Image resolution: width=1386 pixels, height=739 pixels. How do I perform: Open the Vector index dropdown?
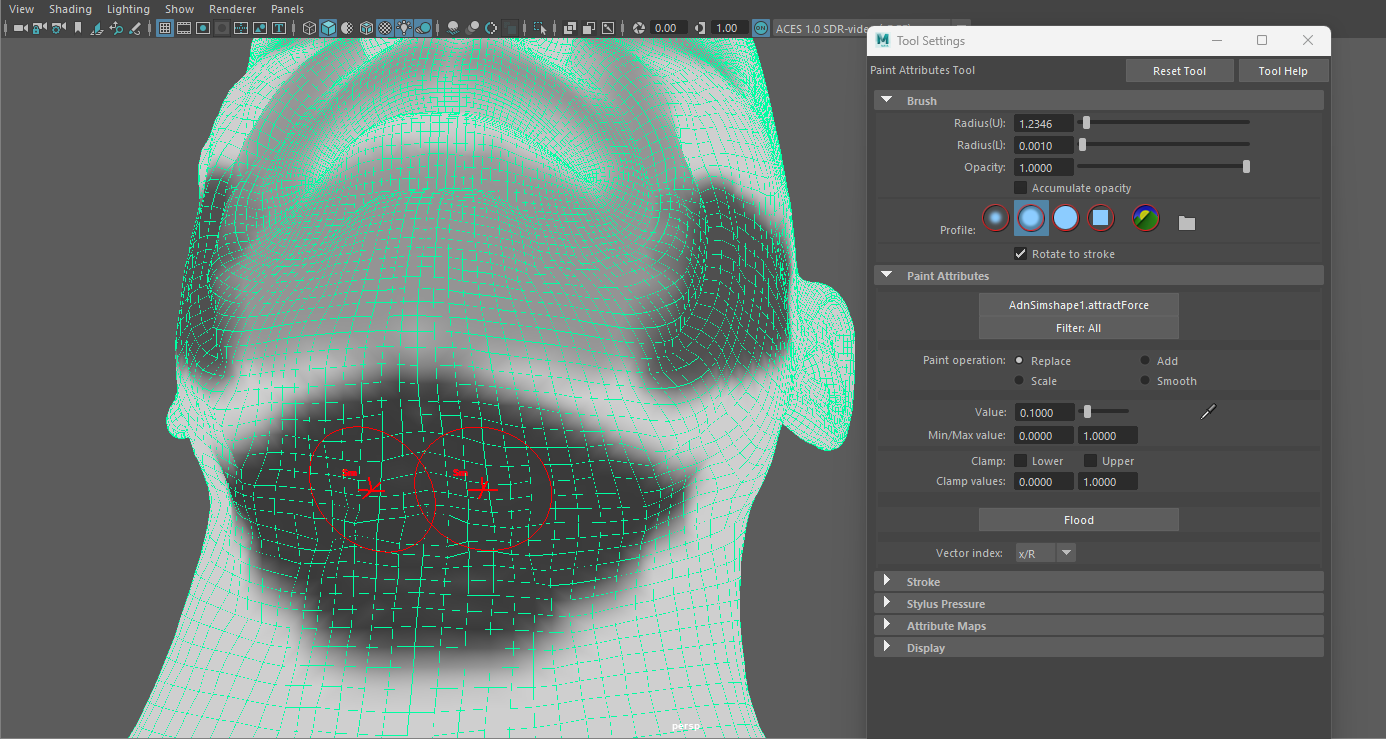[x=1066, y=553]
